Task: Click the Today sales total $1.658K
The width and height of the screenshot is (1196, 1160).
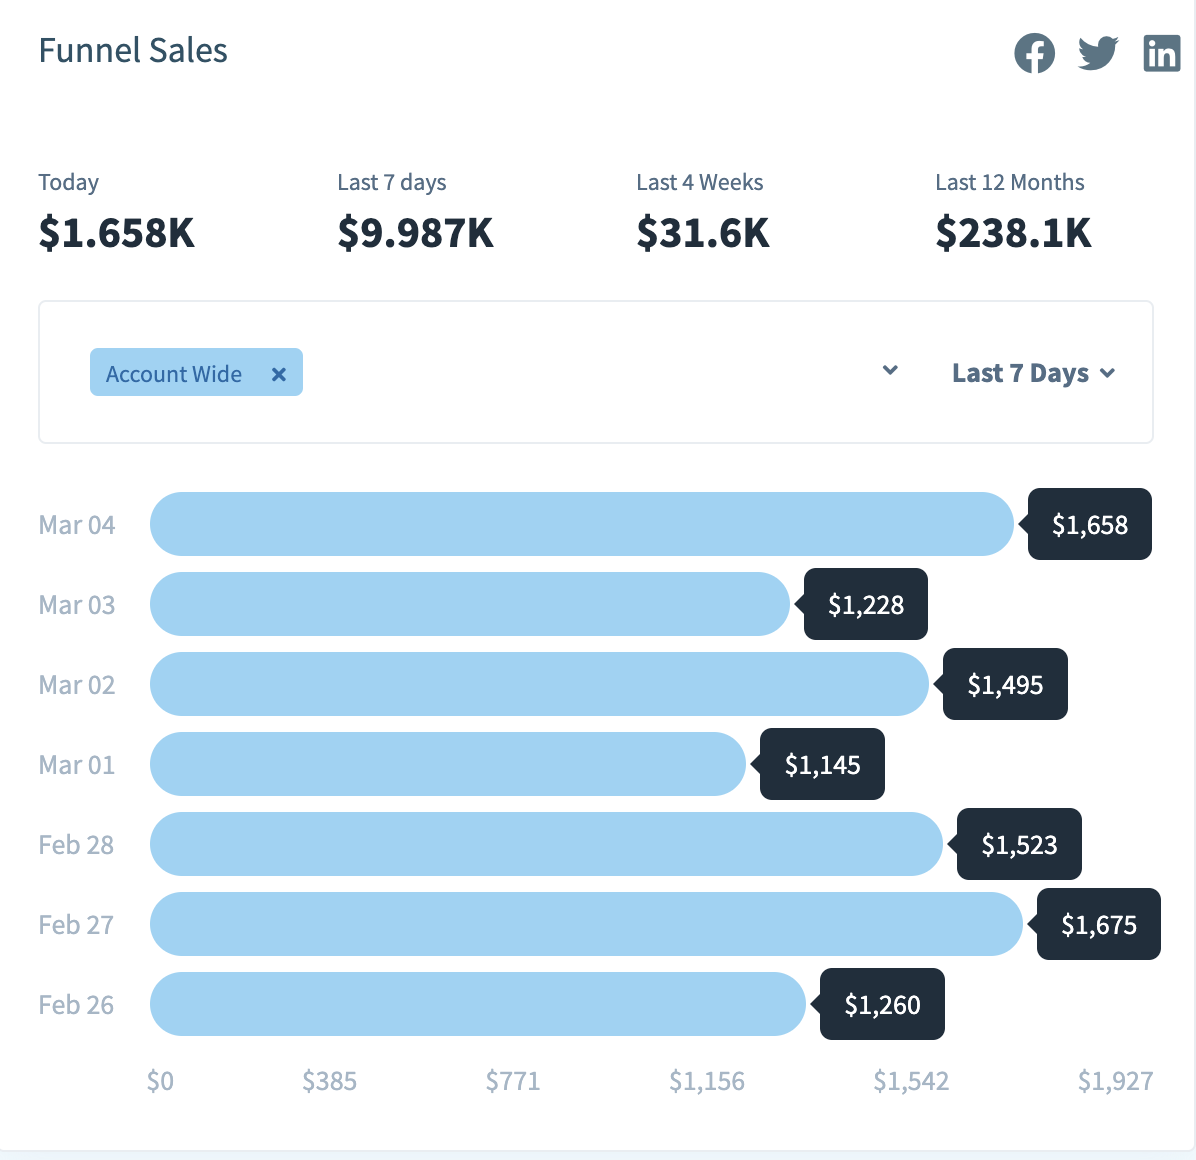Action: pos(116,232)
